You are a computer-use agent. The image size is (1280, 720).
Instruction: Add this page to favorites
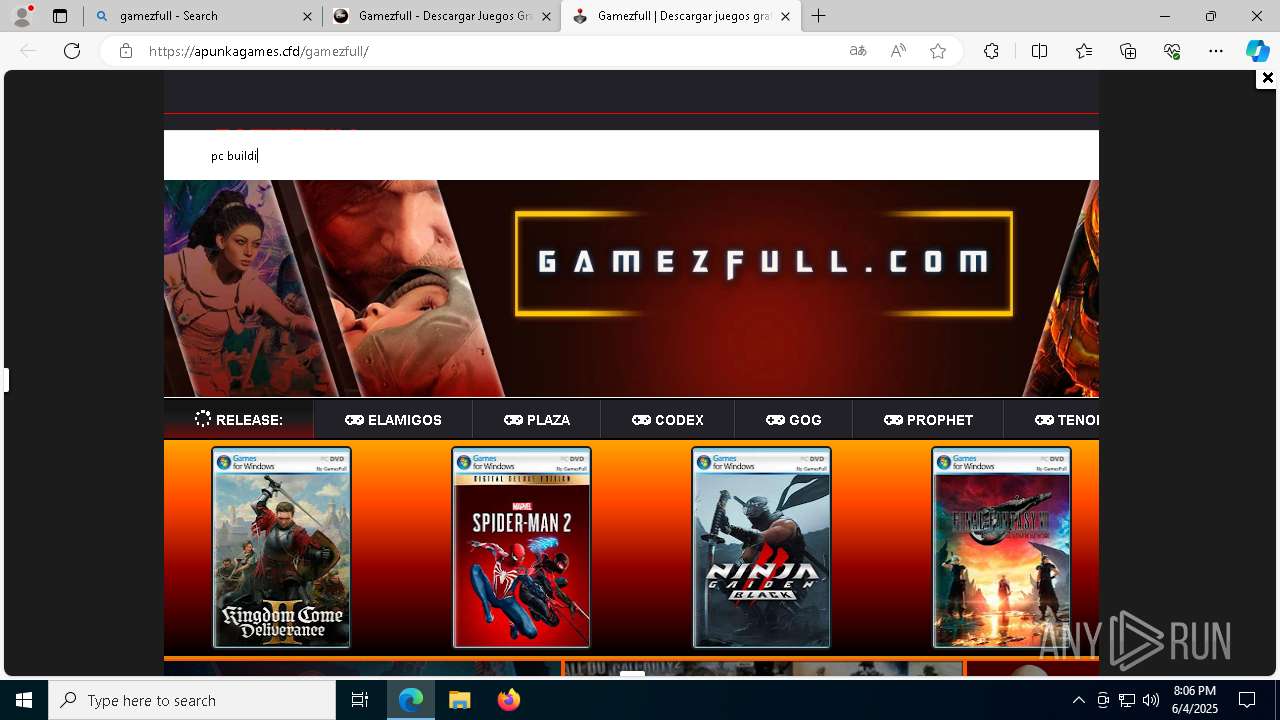point(938,51)
